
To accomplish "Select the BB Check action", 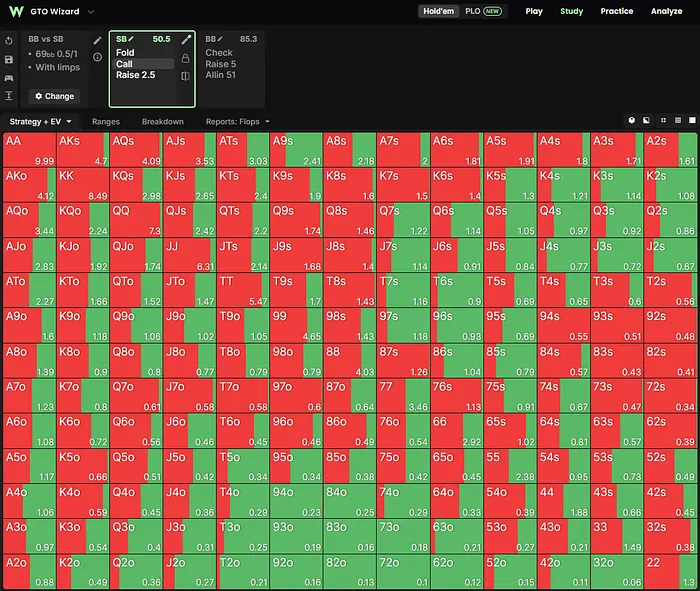I will [x=219, y=53].
